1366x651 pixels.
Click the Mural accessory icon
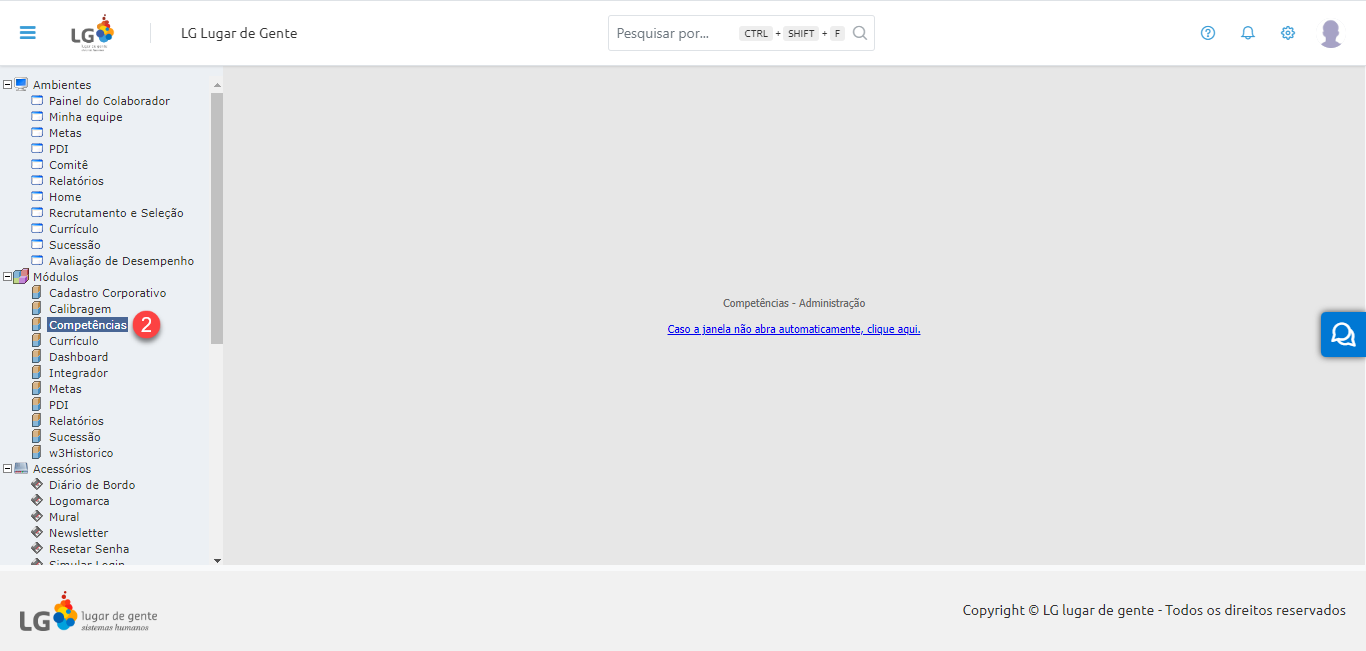click(37, 517)
